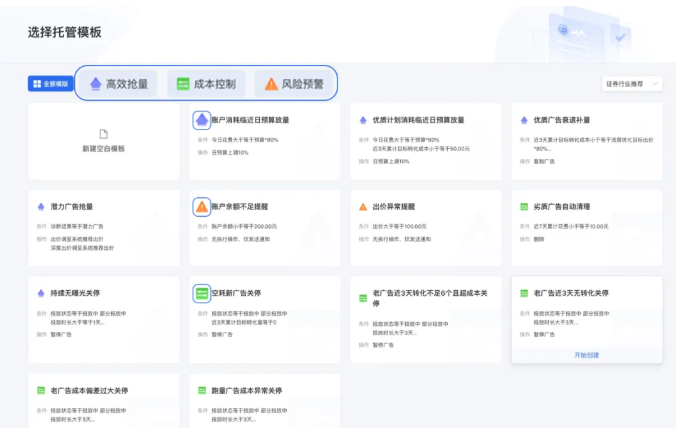The width and height of the screenshot is (688, 443).
Task: Click the 复制广告 action in 优质广告衰退补量 card
Action: point(544,161)
